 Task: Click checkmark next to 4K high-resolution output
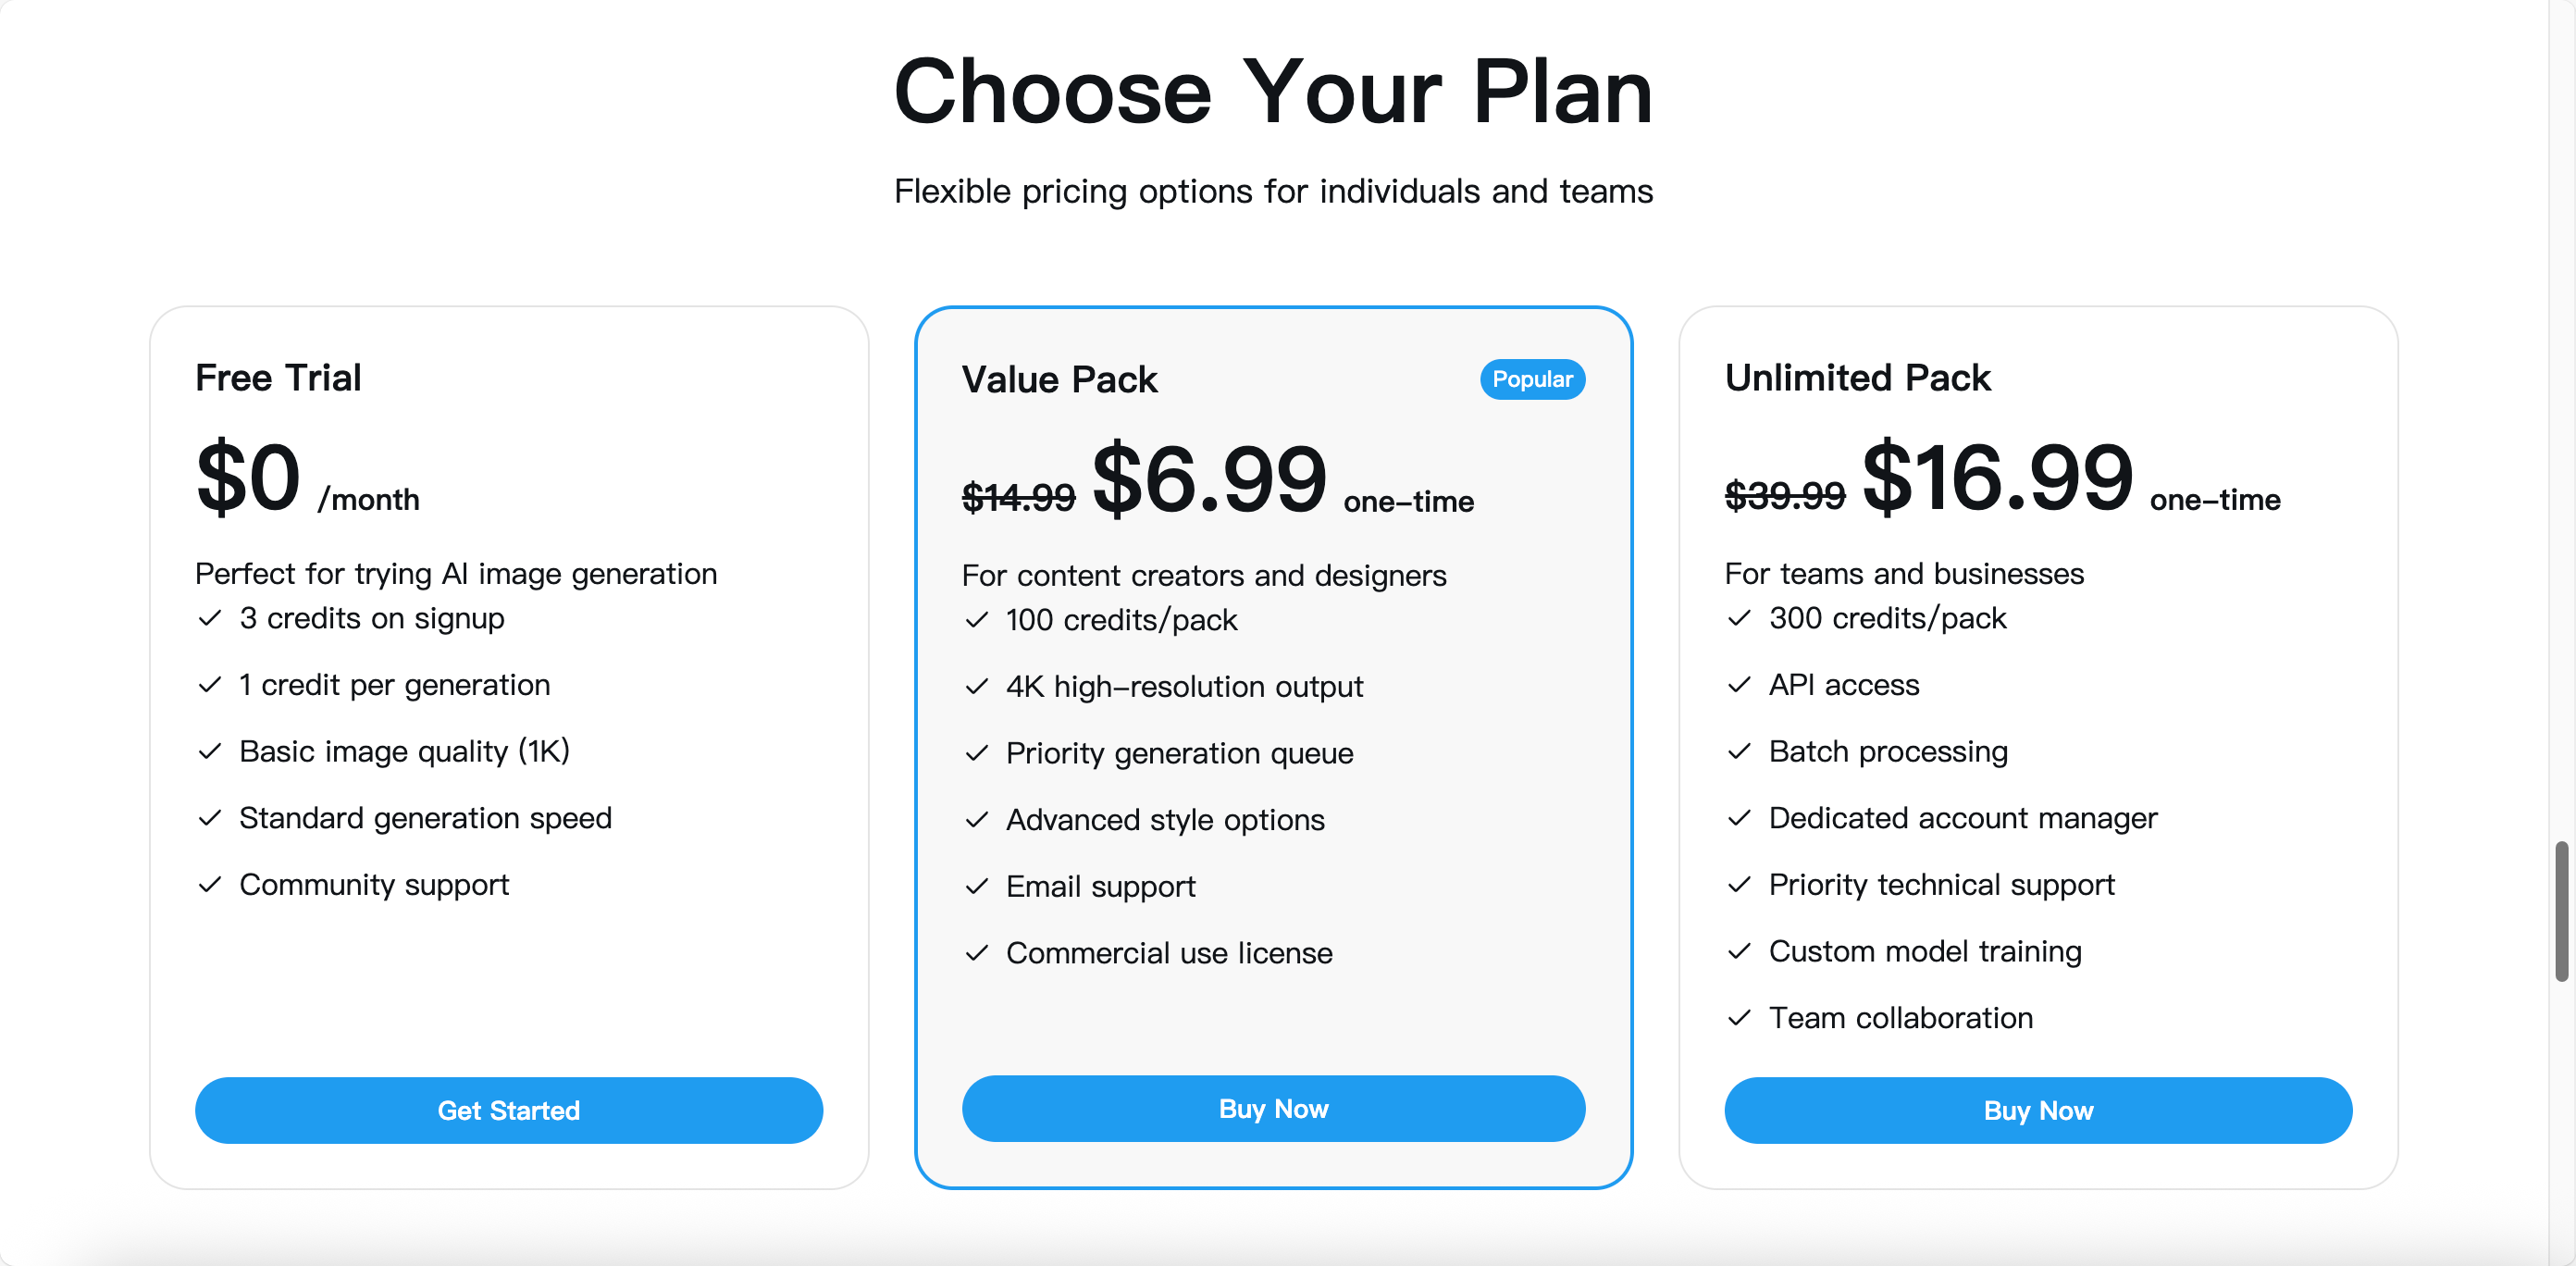pyautogui.click(x=976, y=686)
